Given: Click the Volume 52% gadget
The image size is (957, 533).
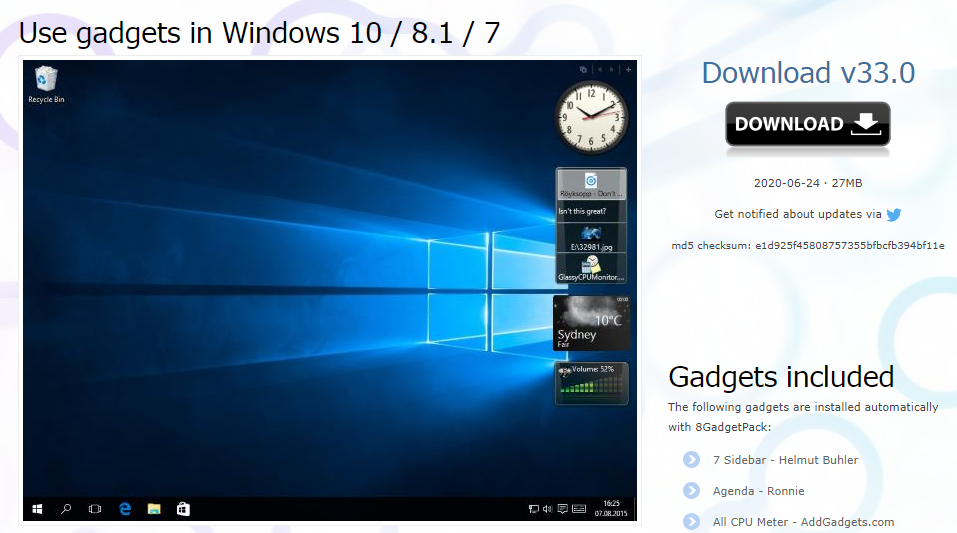Looking at the screenshot, I should (591, 383).
